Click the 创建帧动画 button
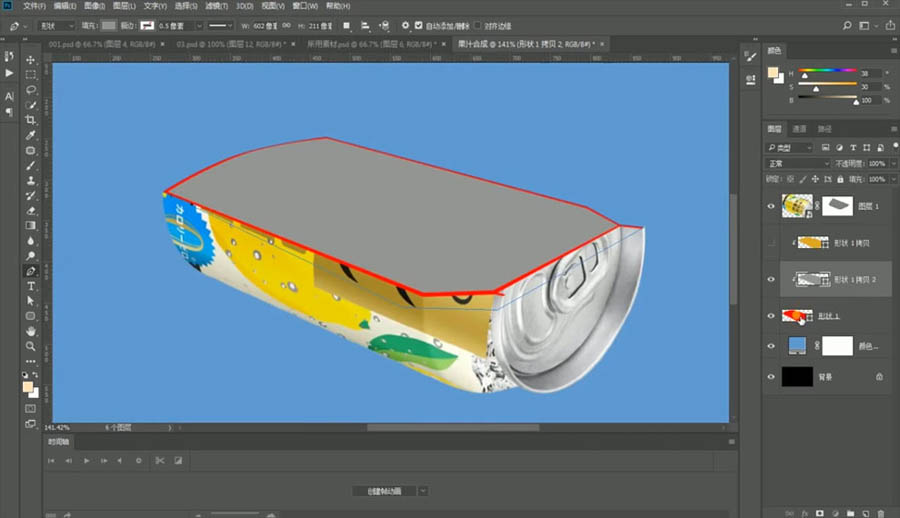900x518 pixels. pyautogui.click(x=383, y=491)
